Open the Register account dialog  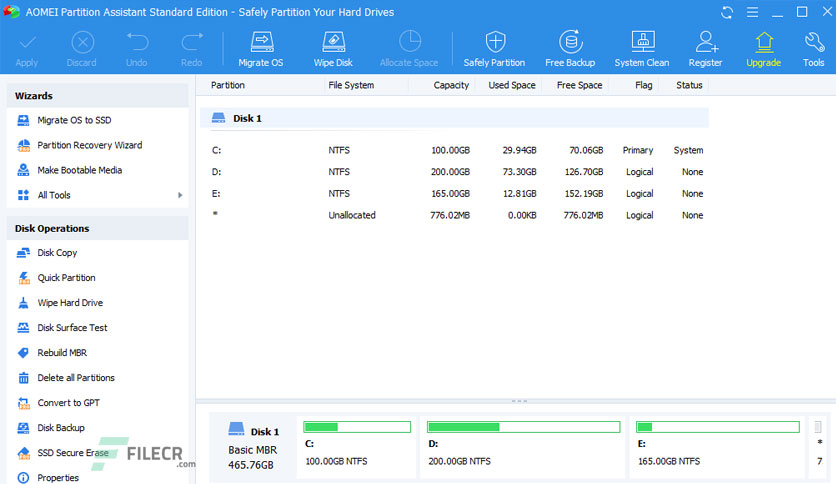(705, 49)
